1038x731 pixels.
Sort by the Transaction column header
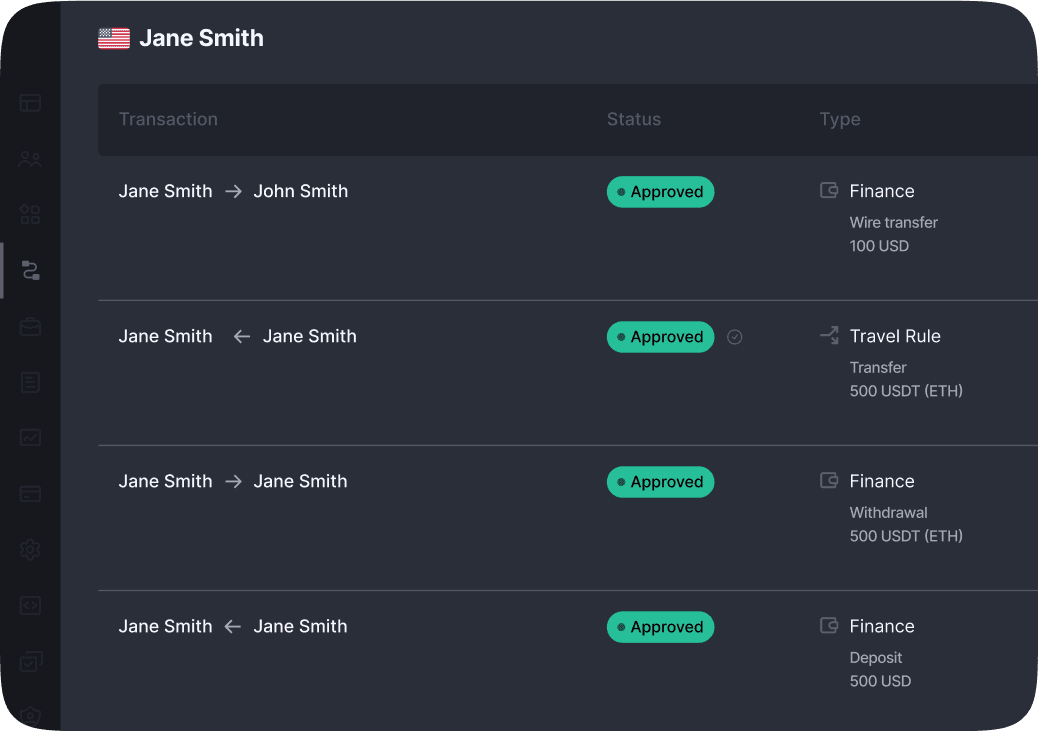(x=168, y=120)
